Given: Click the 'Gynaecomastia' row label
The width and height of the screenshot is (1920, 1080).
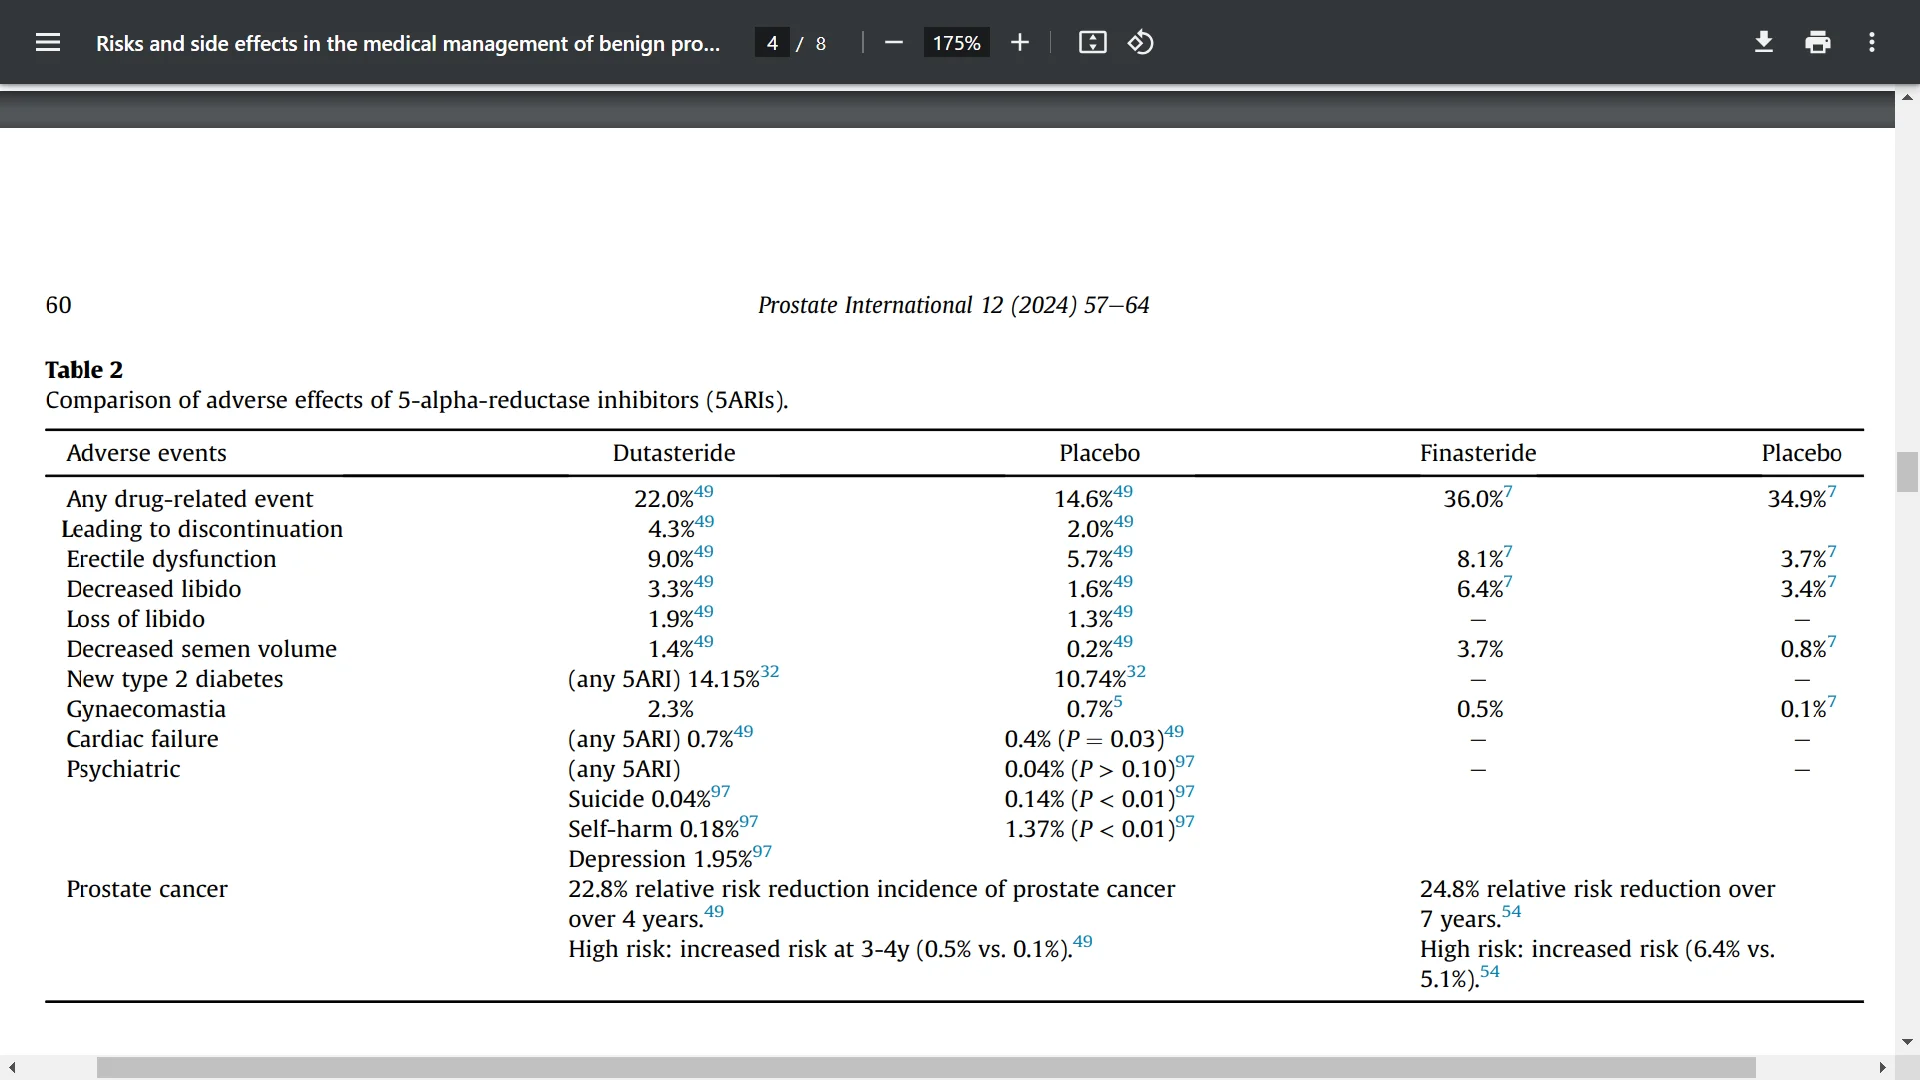Looking at the screenshot, I should tap(146, 709).
